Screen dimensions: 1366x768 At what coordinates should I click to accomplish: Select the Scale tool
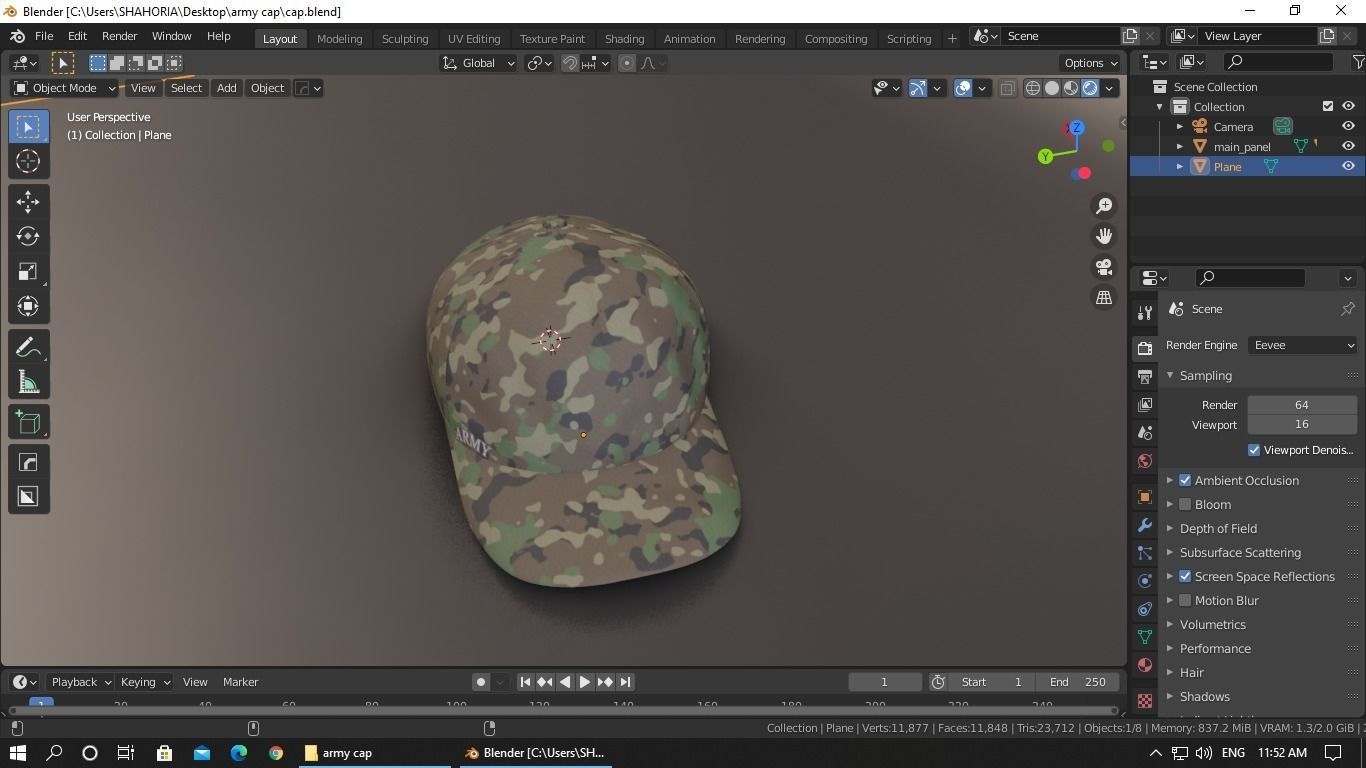tap(28, 272)
